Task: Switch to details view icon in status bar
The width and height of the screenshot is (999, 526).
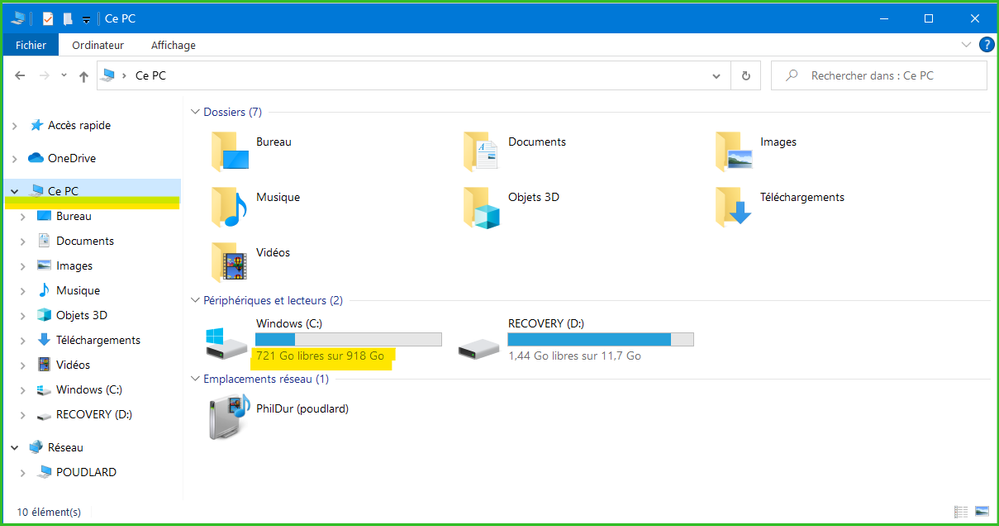Action: coord(961,511)
